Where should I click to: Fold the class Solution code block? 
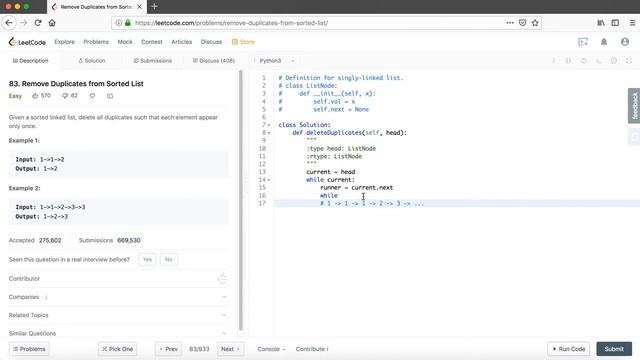click(269, 125)
